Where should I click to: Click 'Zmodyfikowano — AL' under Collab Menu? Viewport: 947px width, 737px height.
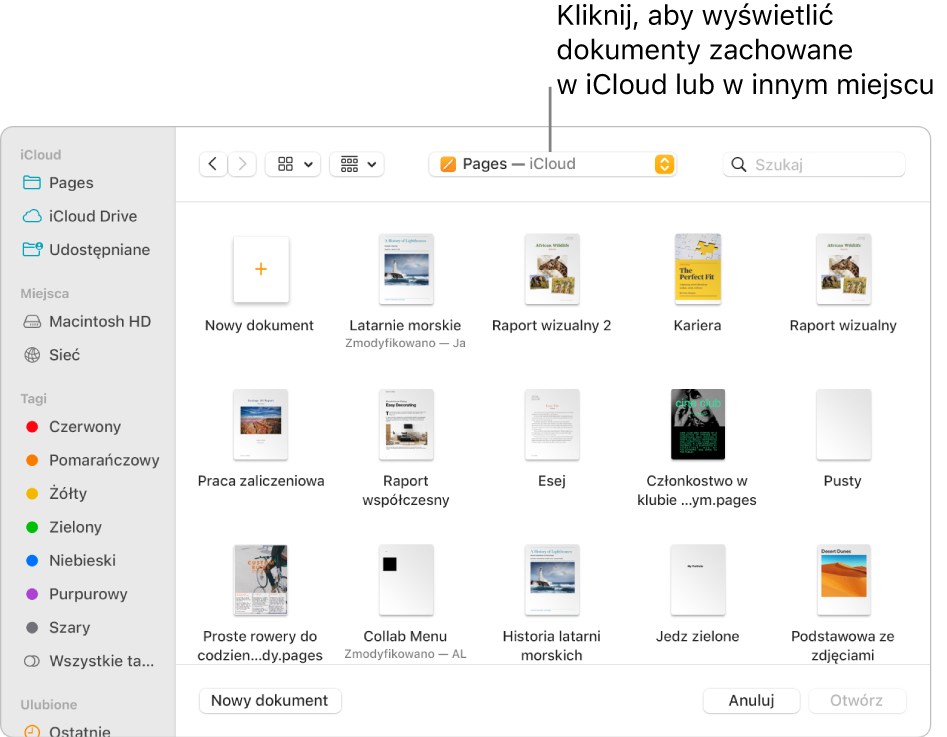pos(405,654)
